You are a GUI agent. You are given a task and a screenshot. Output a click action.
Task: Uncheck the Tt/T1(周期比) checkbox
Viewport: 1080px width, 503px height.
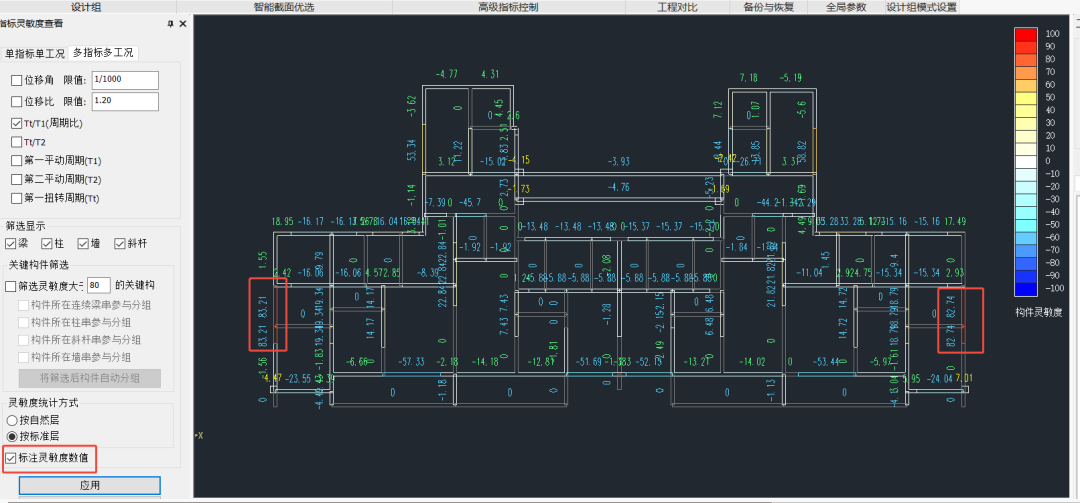click(x=16, y=123)
